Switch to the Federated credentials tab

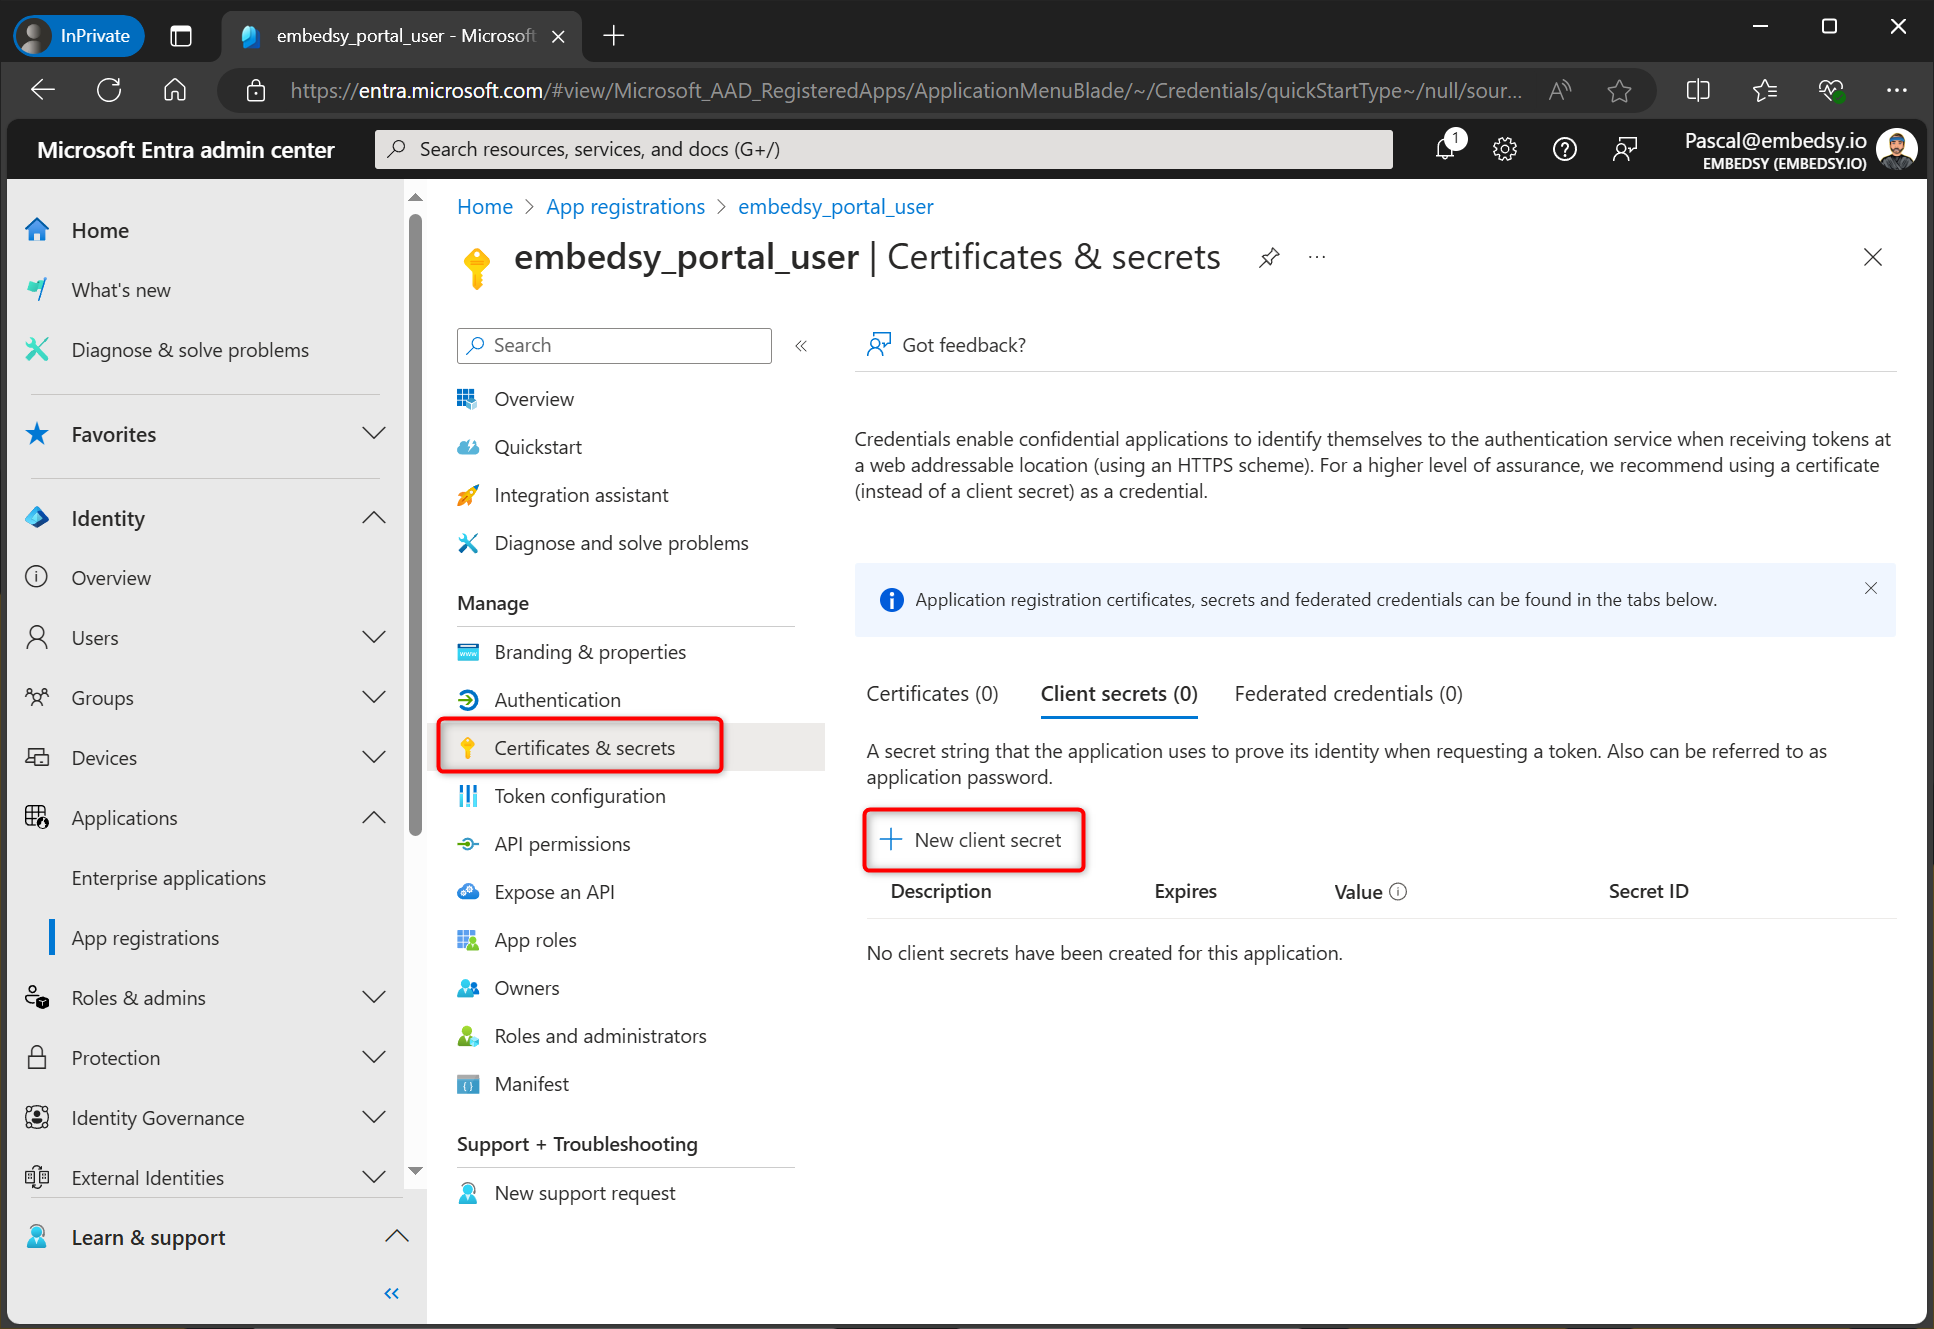click(x=1347, y=693)
